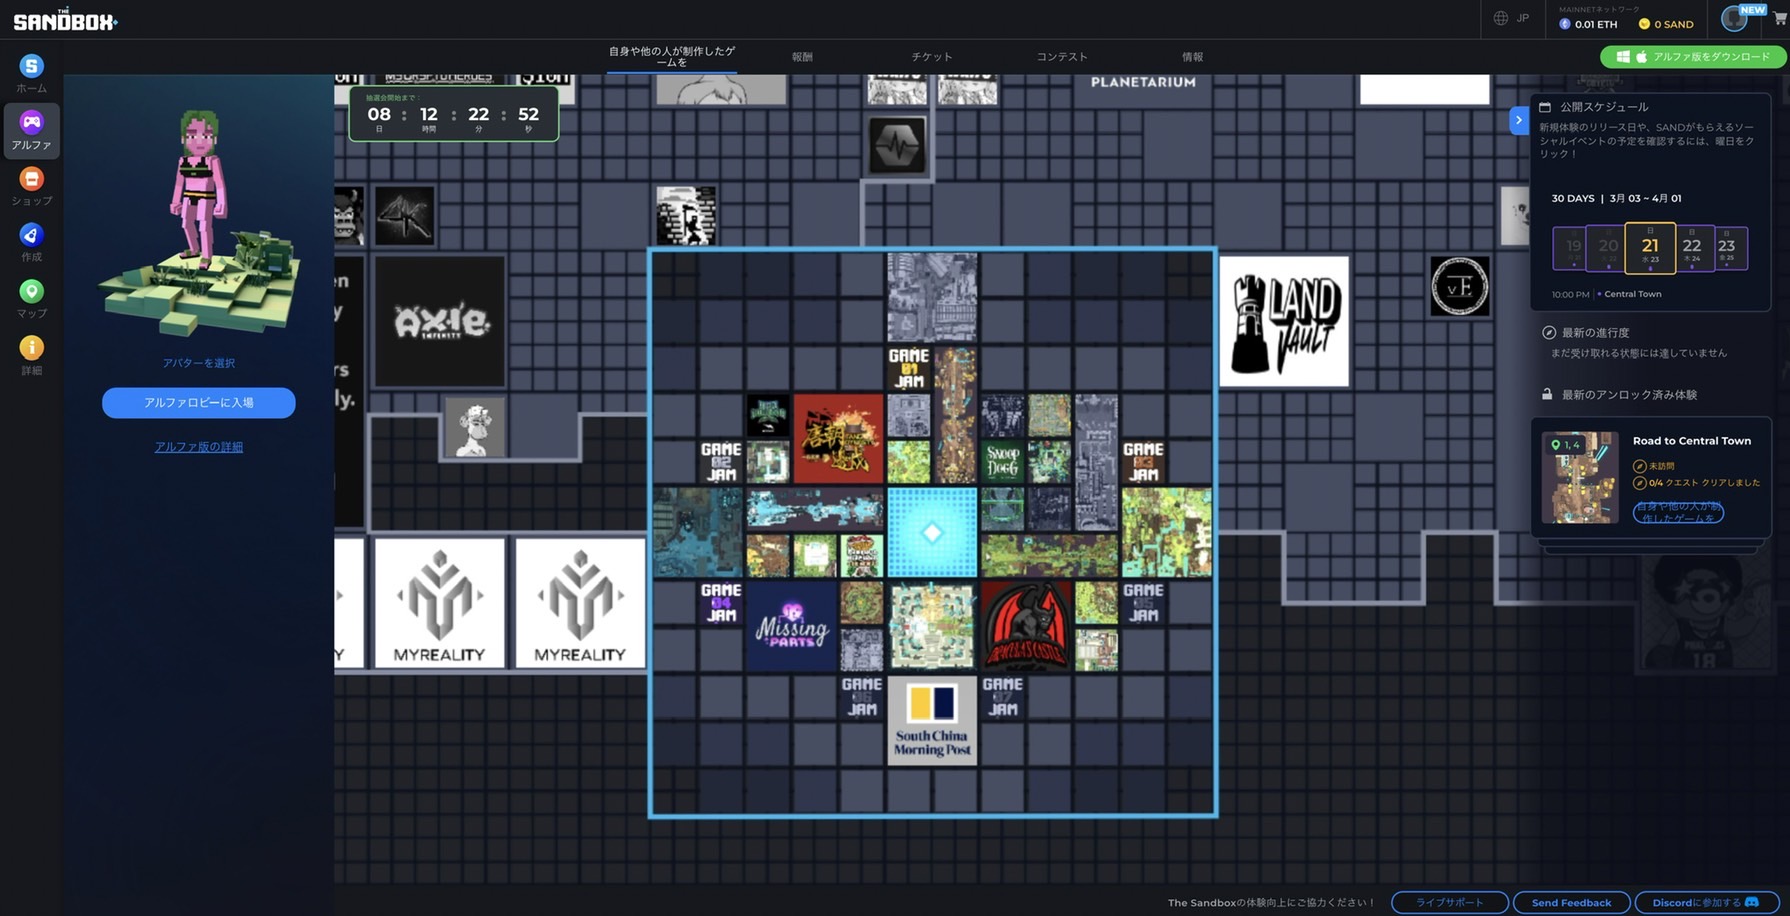Click the globe JP language selector
Viewport: 1790px width, 916px height.
point(1511,18)
